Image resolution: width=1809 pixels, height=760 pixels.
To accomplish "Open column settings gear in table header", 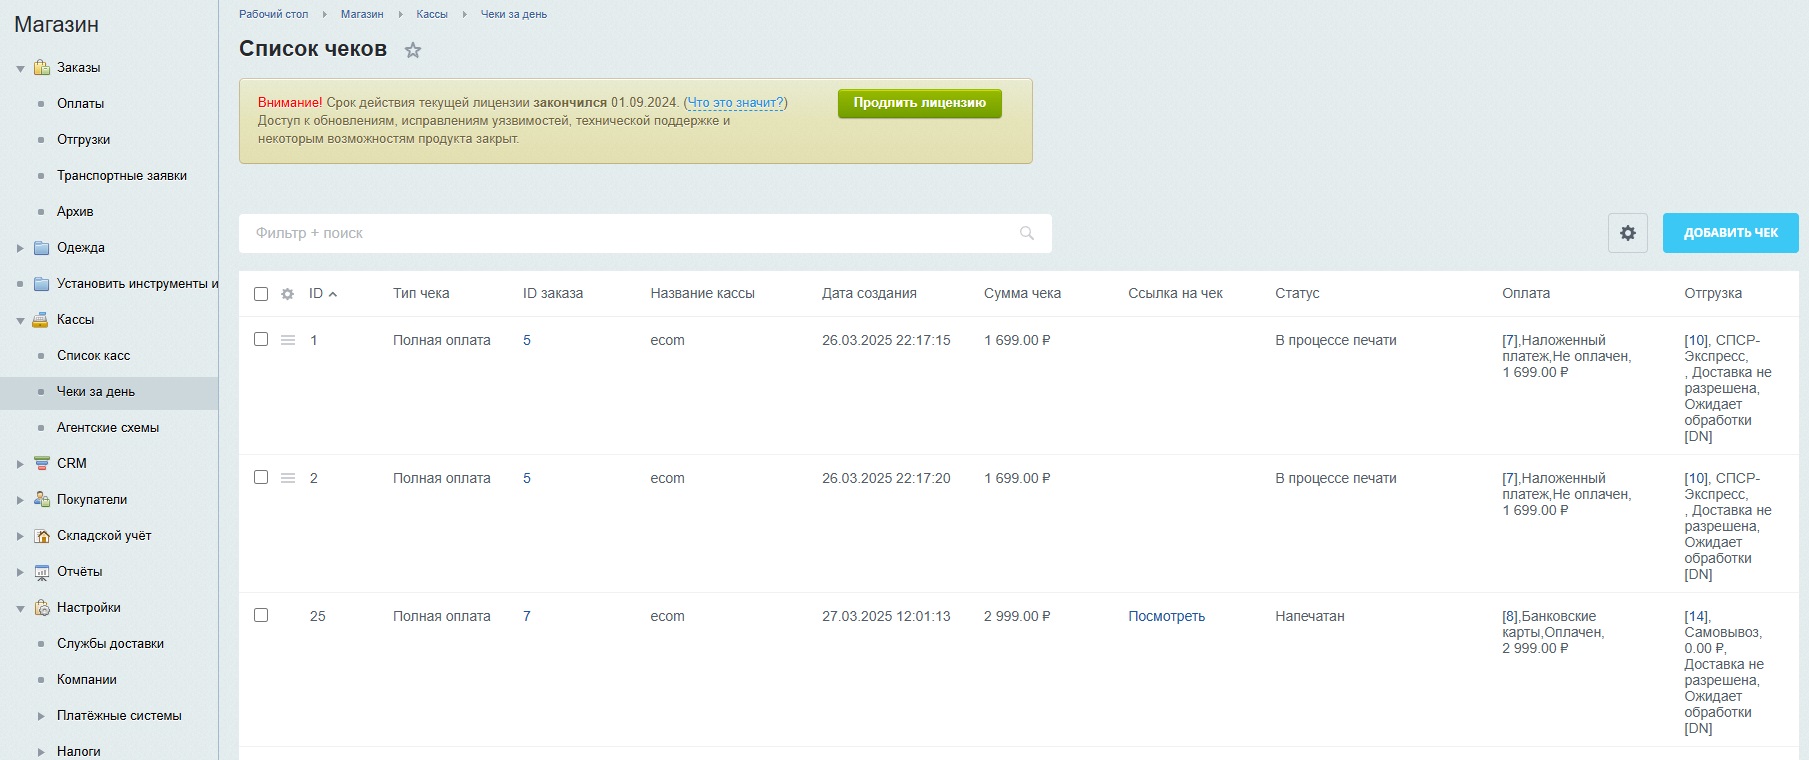I will (287, 294).
